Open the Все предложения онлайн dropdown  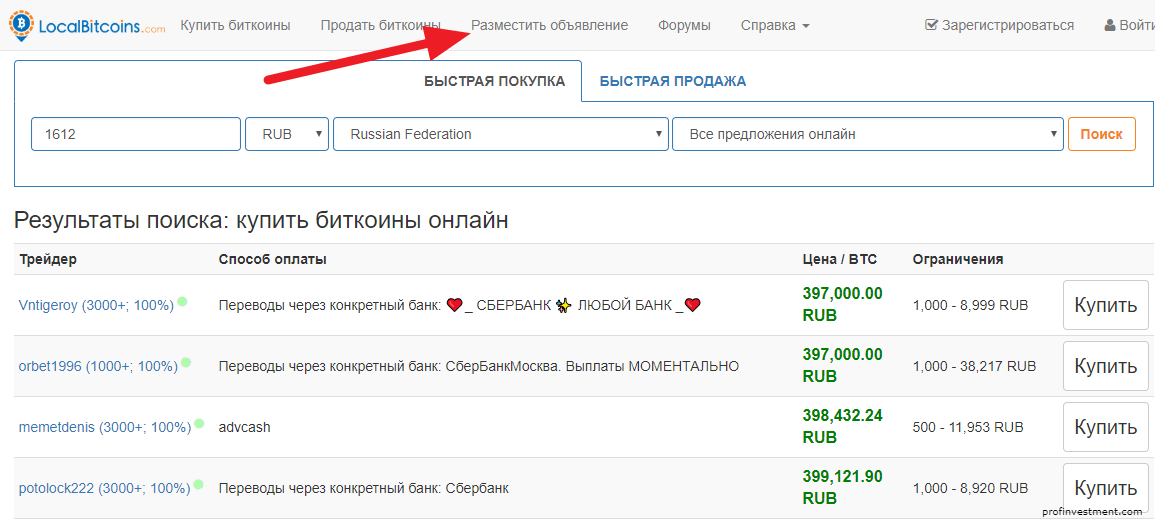868,134
